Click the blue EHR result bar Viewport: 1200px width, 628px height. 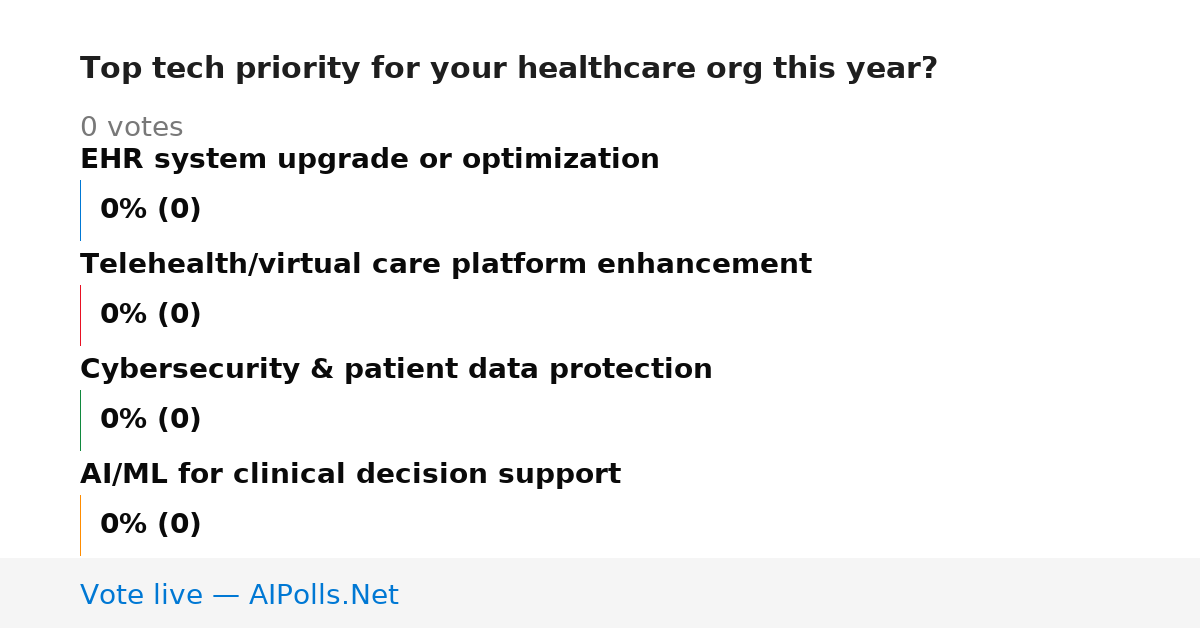pos(80,210)
